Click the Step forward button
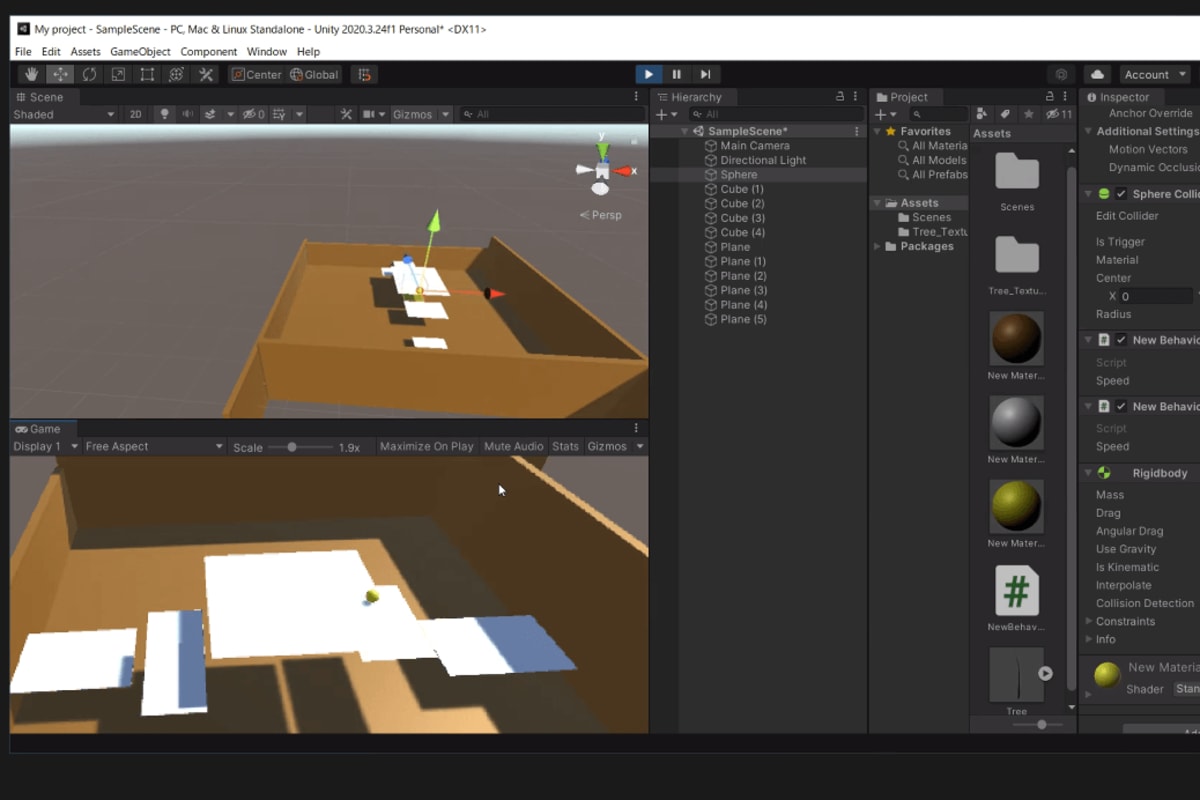 [705, 74]
